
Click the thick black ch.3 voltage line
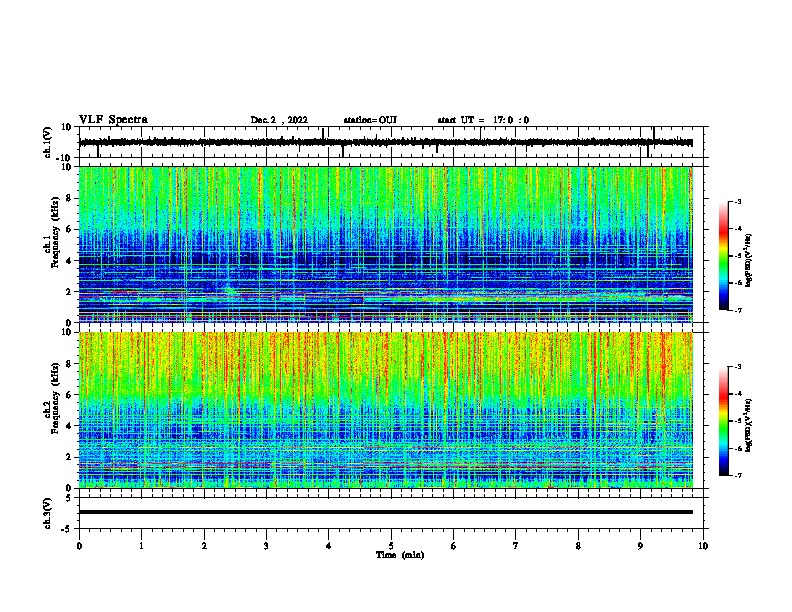tap(386, 512)
